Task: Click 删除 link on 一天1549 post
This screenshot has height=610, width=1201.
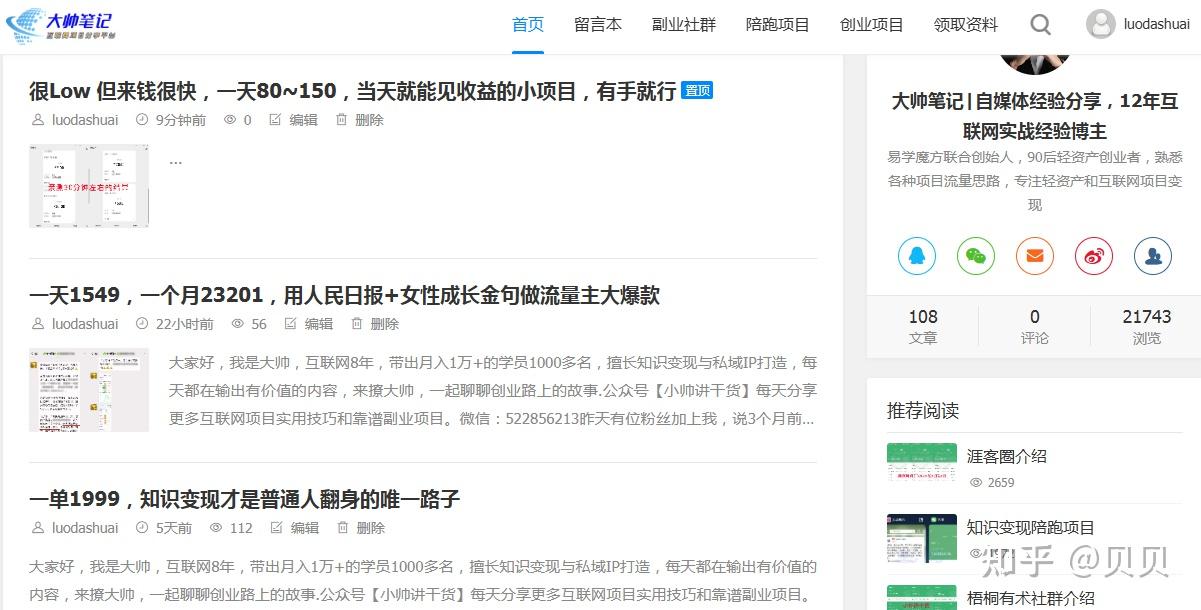Action: [386, 324]
